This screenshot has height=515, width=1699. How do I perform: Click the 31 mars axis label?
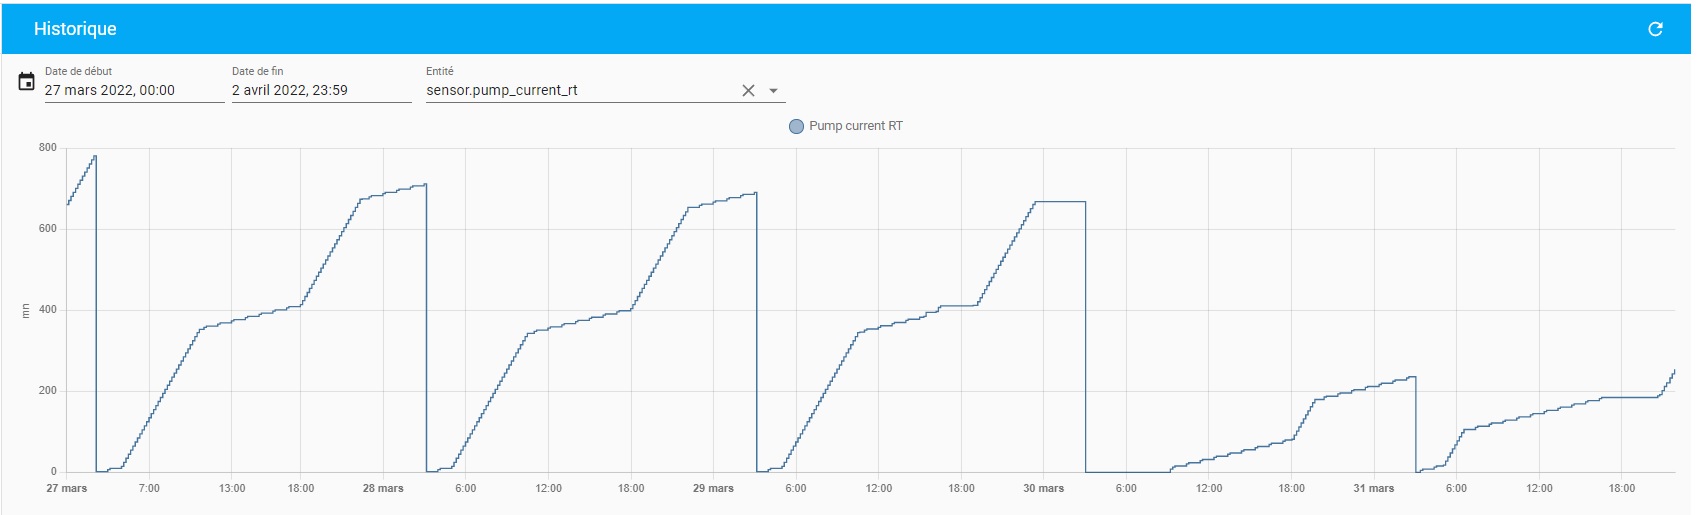coord(1373,488)
